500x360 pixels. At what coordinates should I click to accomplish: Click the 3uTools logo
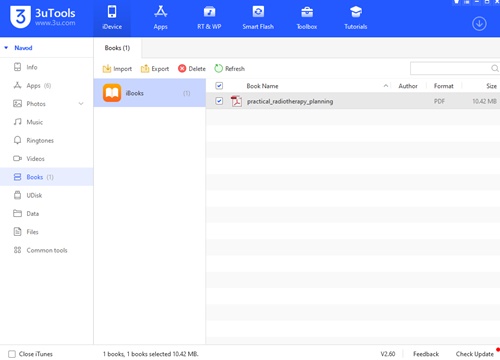click(20, 17)
